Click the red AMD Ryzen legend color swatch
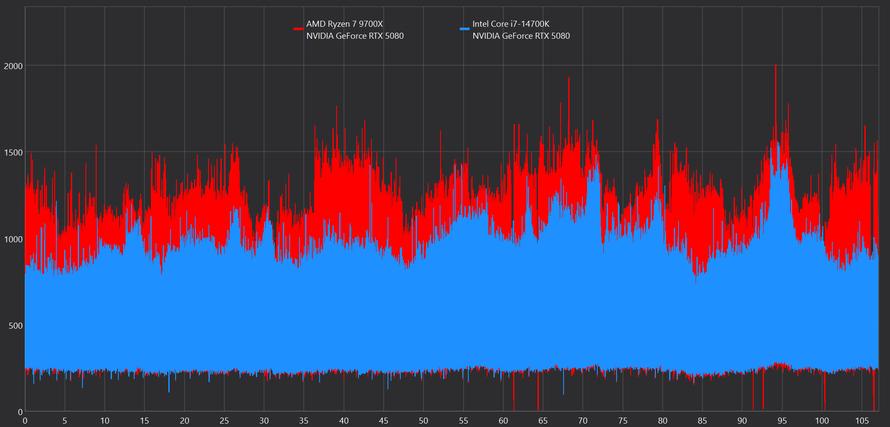 point(298,30)
